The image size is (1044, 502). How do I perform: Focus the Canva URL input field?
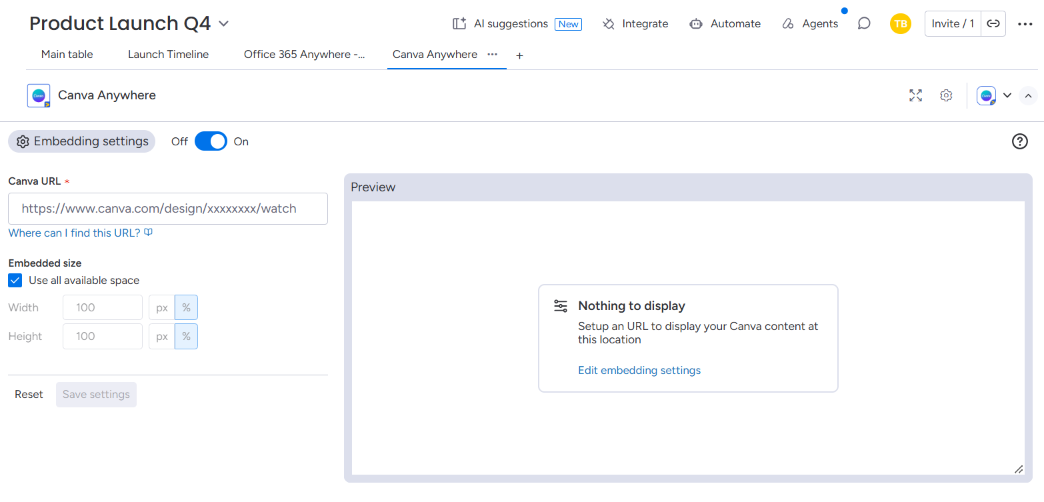[168, 208]
